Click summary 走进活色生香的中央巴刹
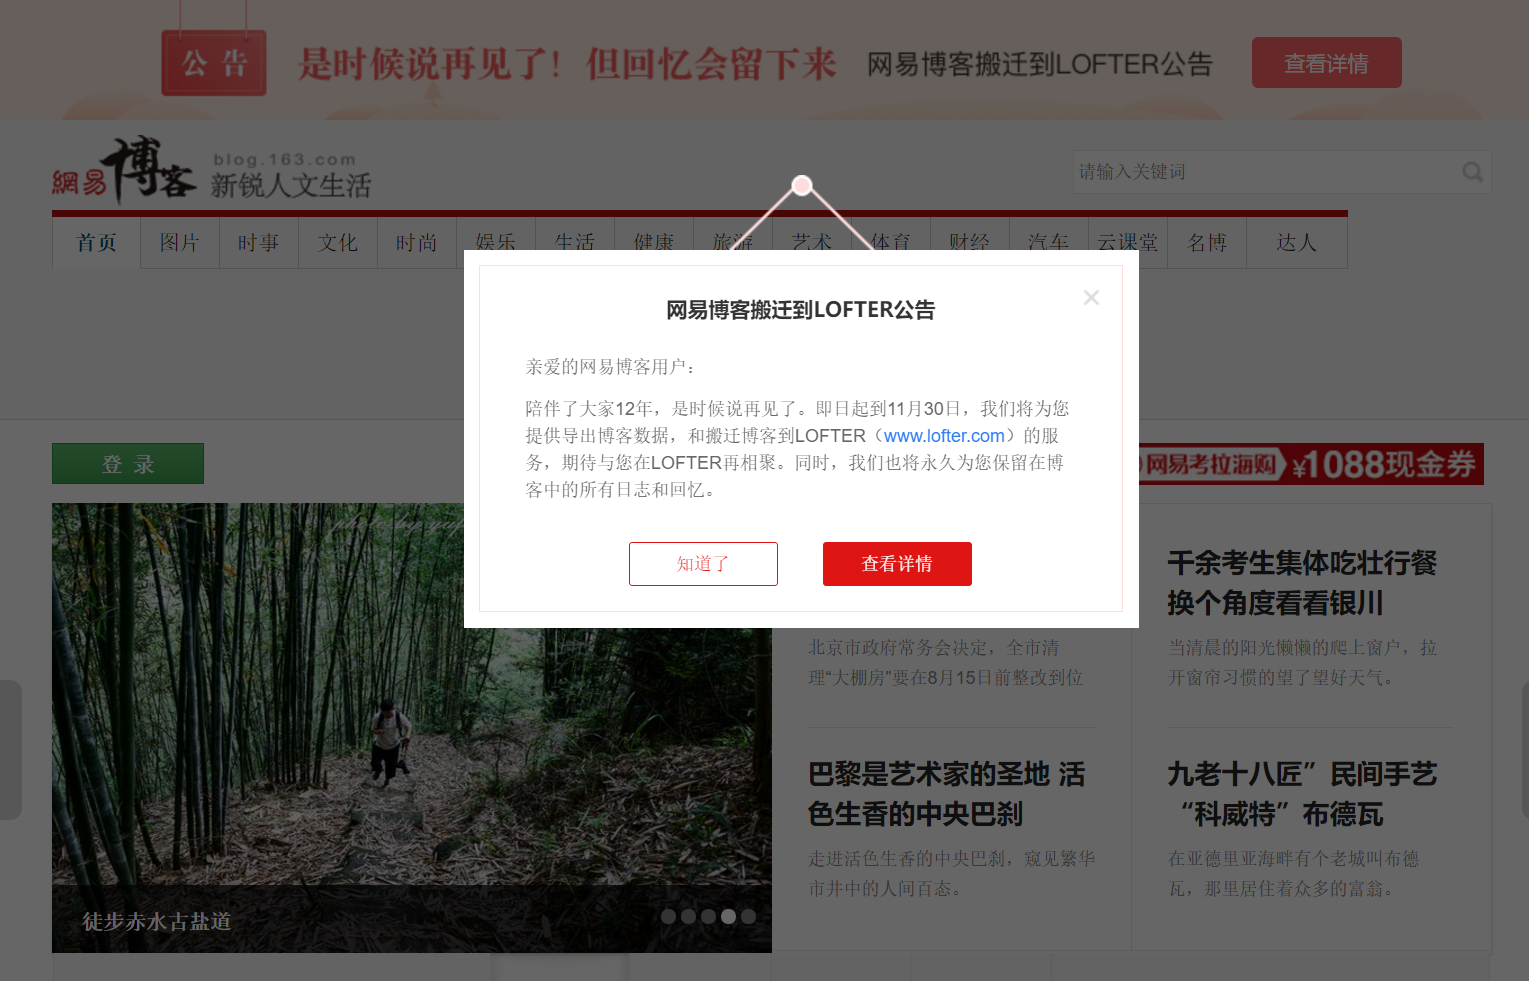The height and width of the screenshot is (981, 1529). click(x=952, y=874)
